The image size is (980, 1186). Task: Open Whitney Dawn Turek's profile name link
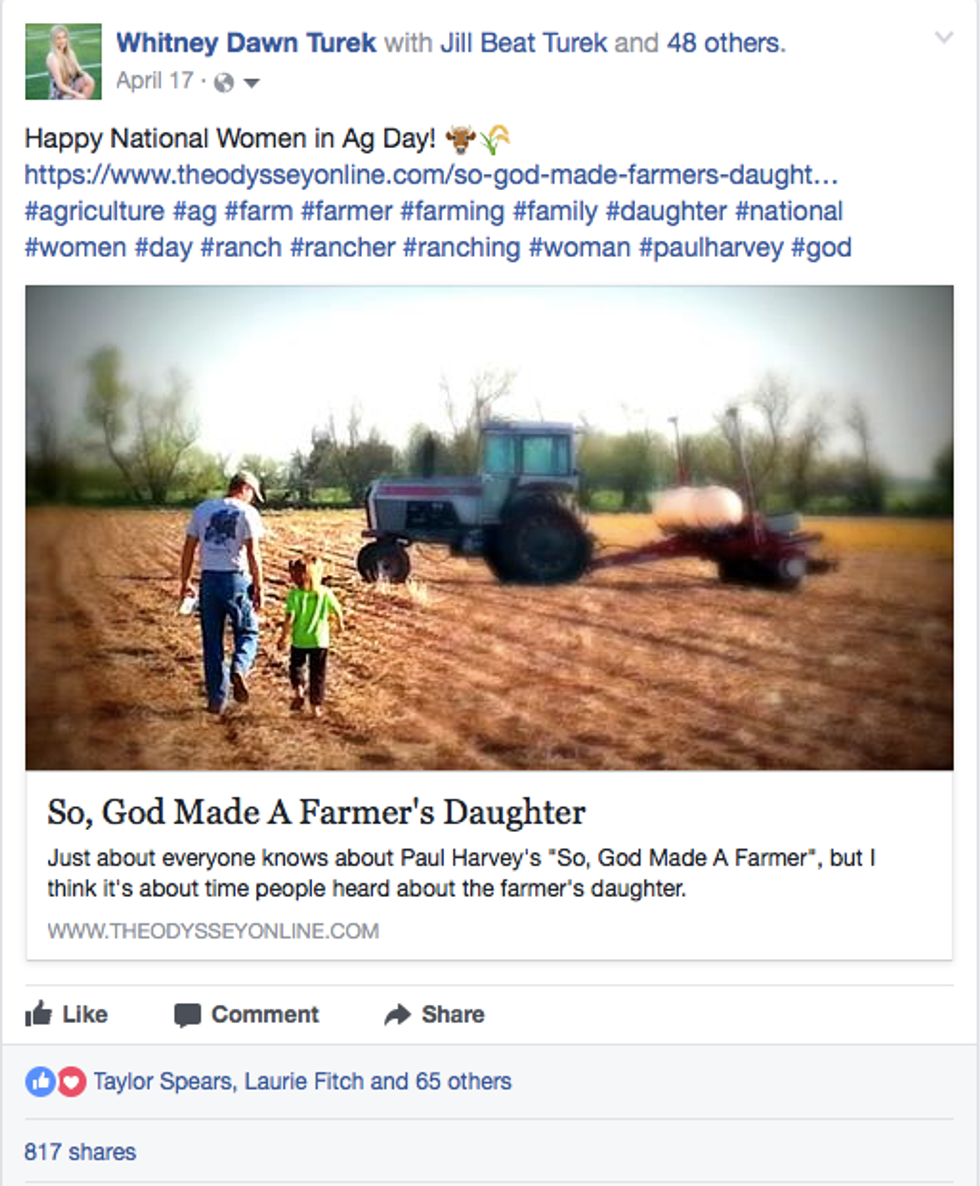246,43
